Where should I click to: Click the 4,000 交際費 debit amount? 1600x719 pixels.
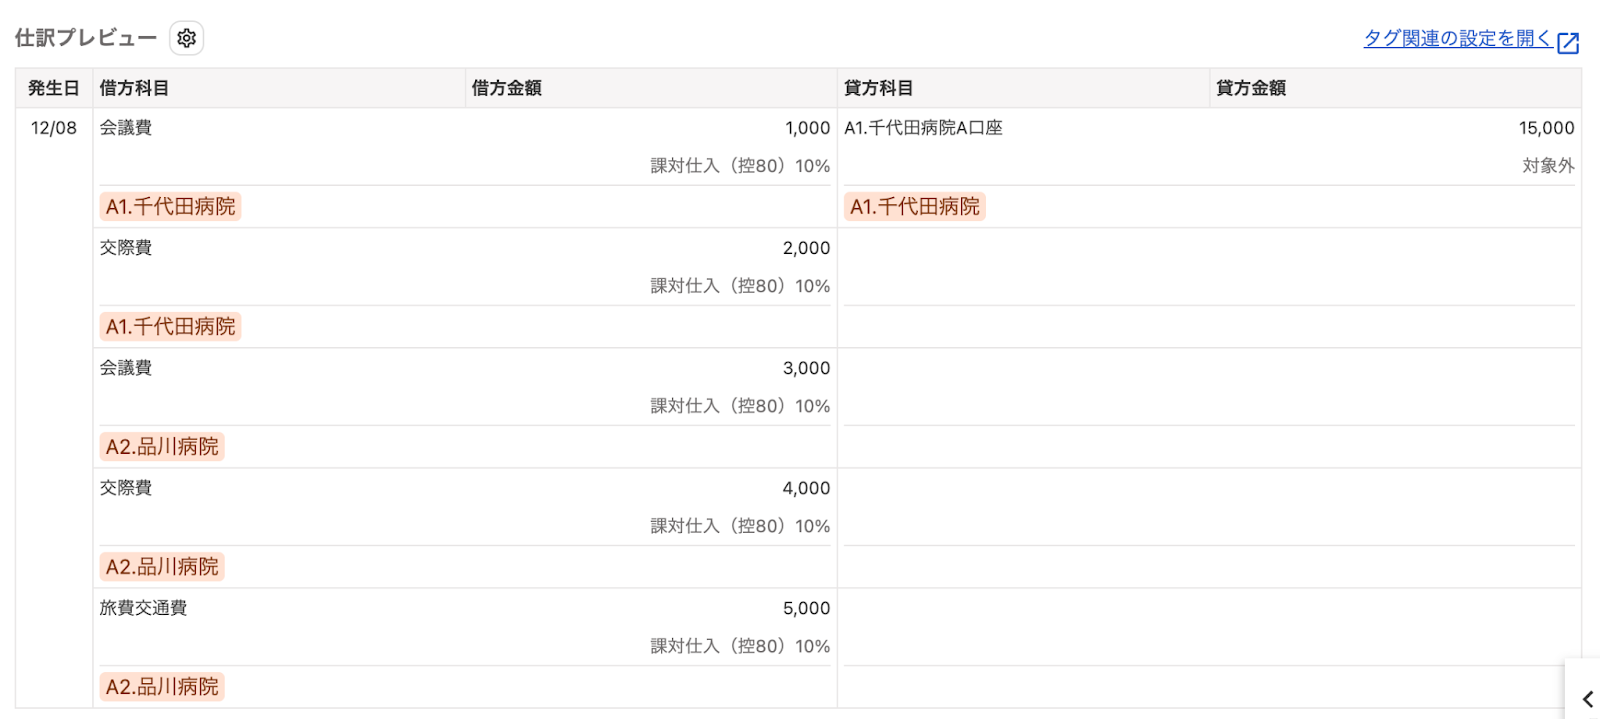click(x=806, y=488)
